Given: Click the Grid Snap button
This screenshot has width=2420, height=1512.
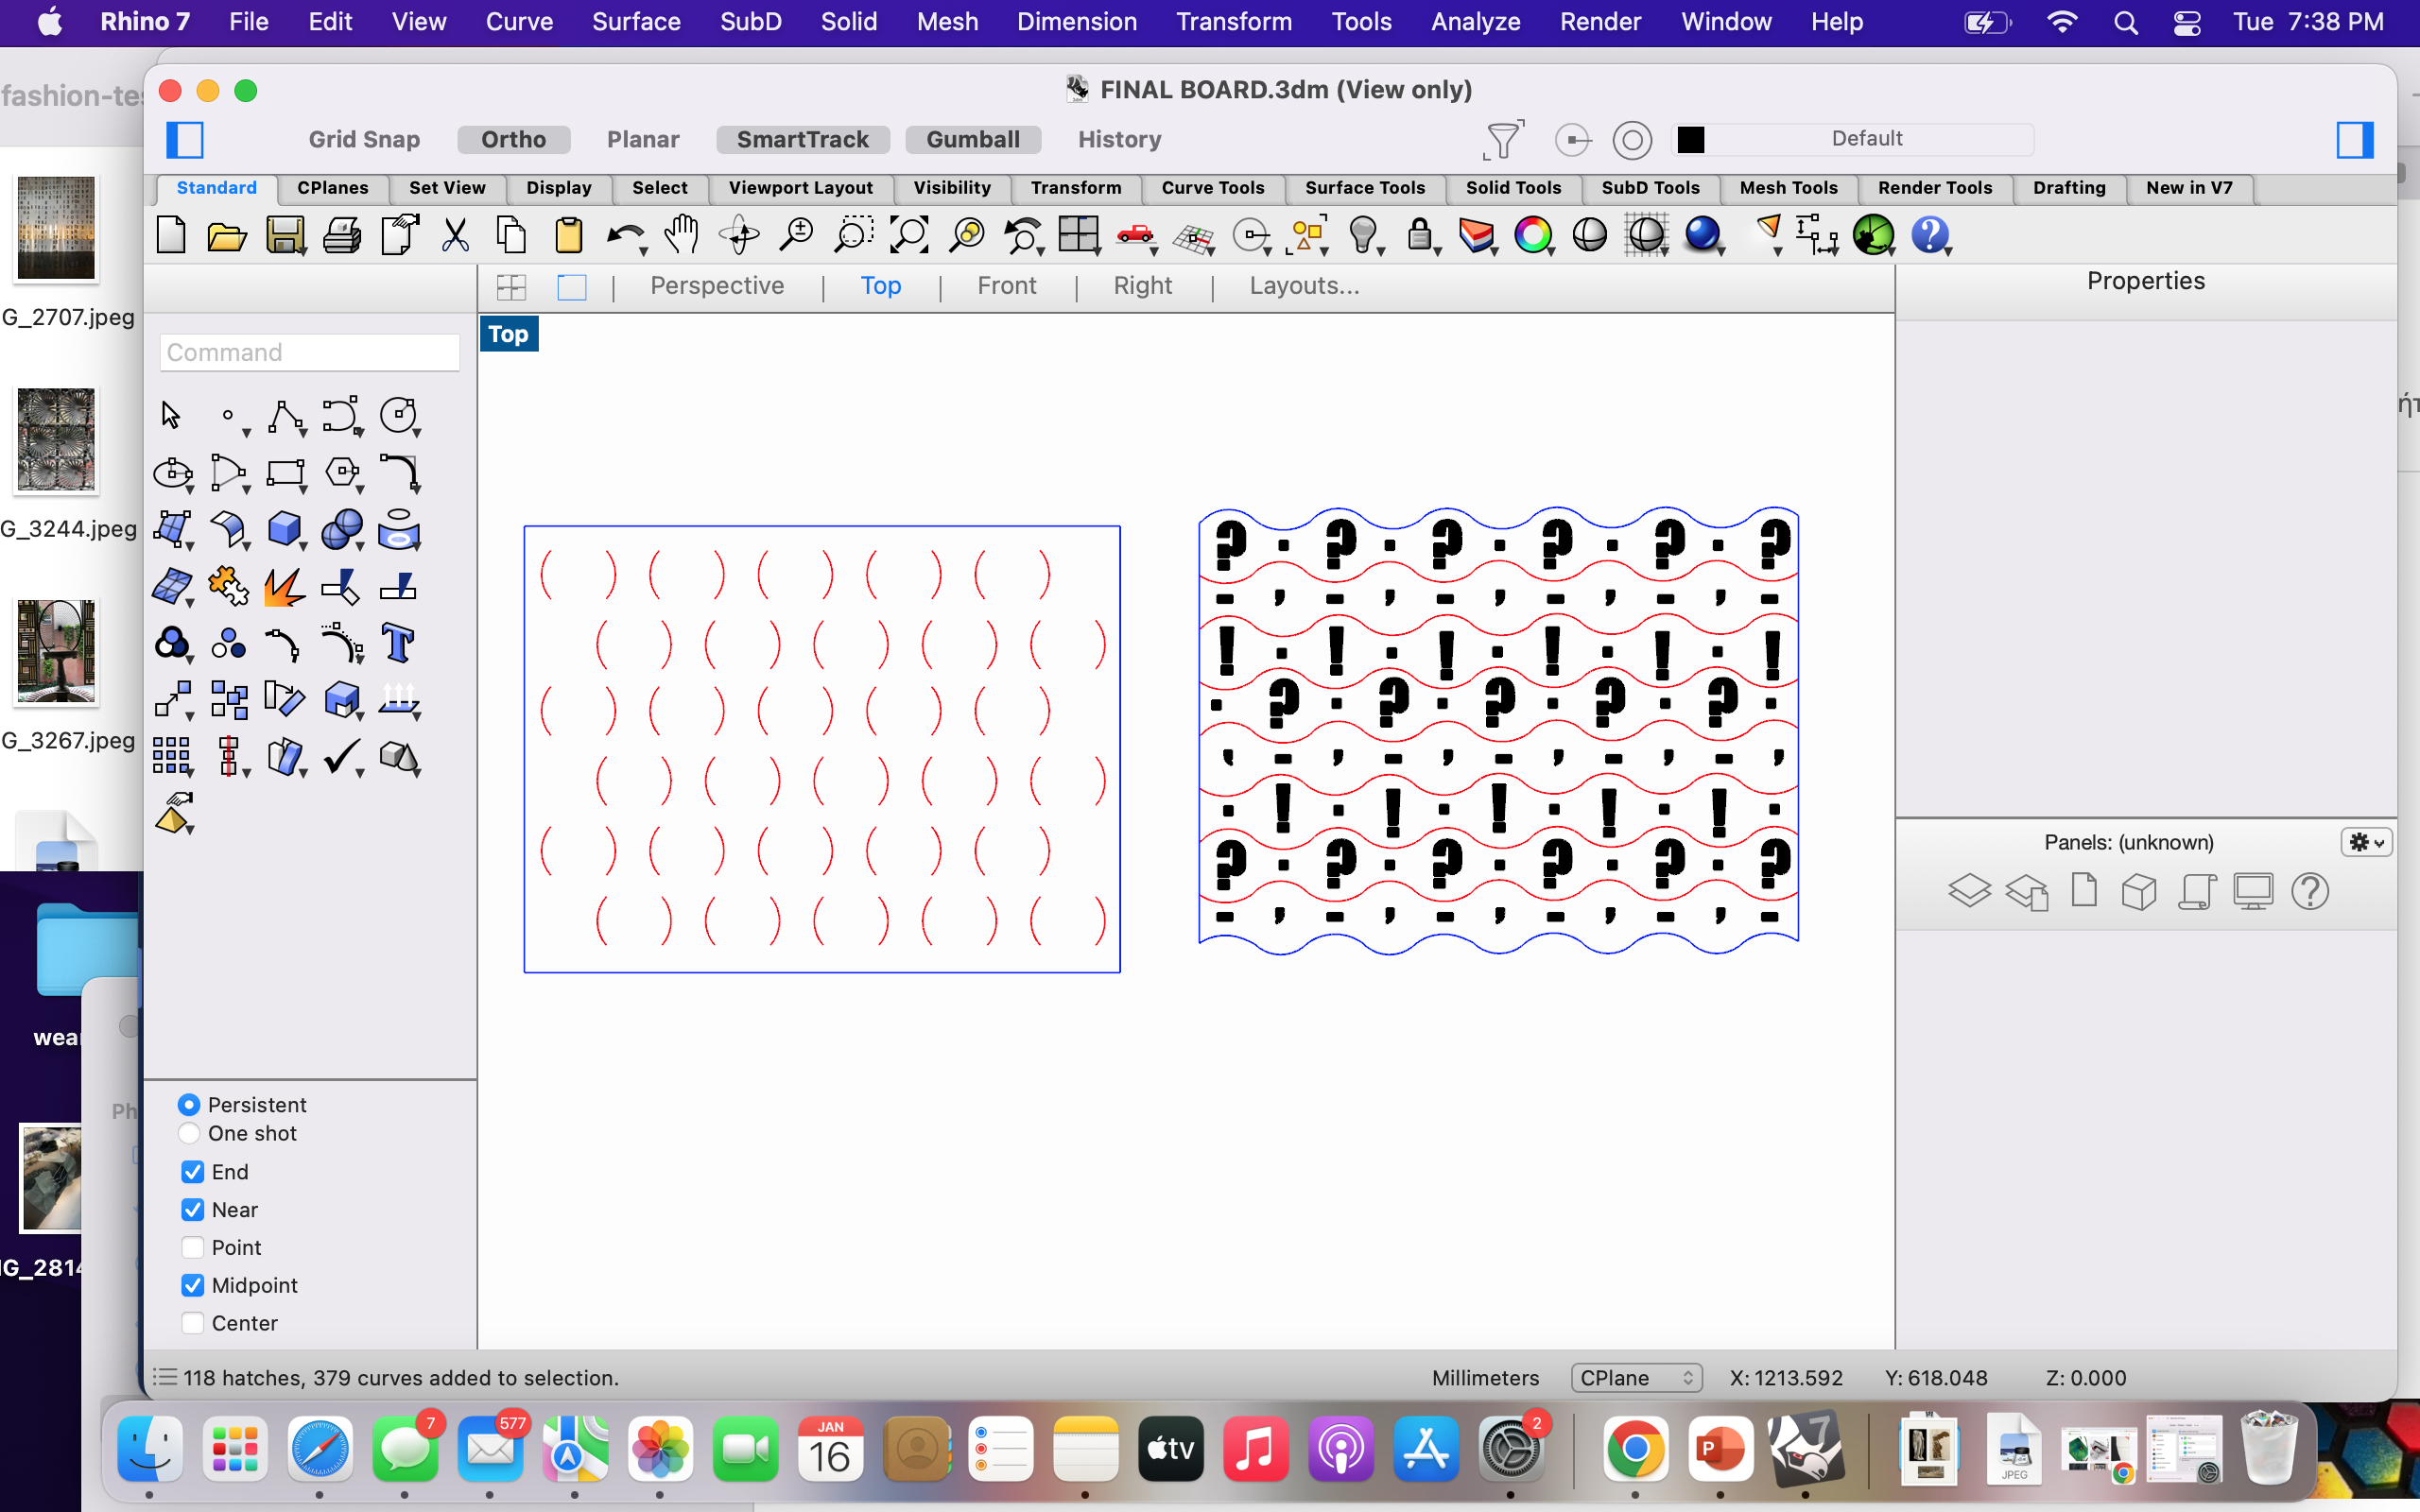Looking at the screenshot, I should 364,138.
